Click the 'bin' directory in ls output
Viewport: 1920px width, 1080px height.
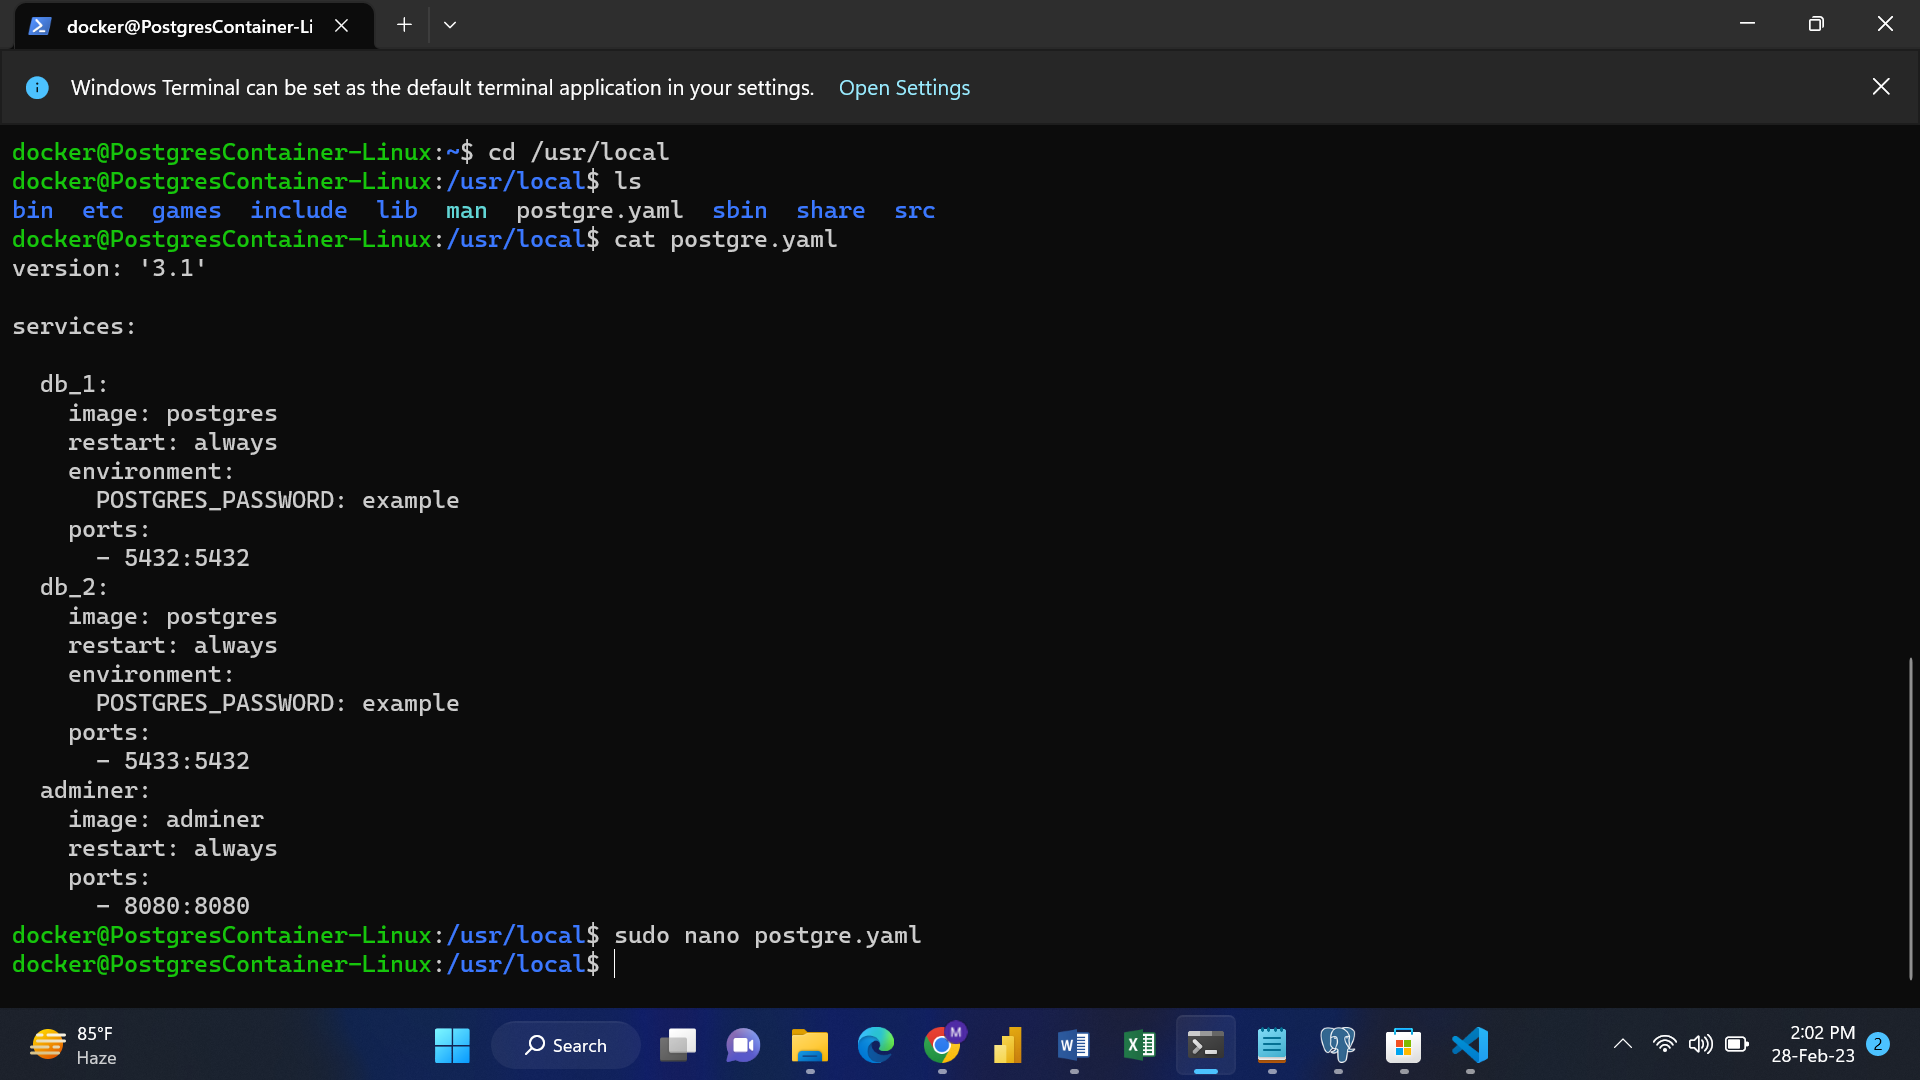(33, 210)
